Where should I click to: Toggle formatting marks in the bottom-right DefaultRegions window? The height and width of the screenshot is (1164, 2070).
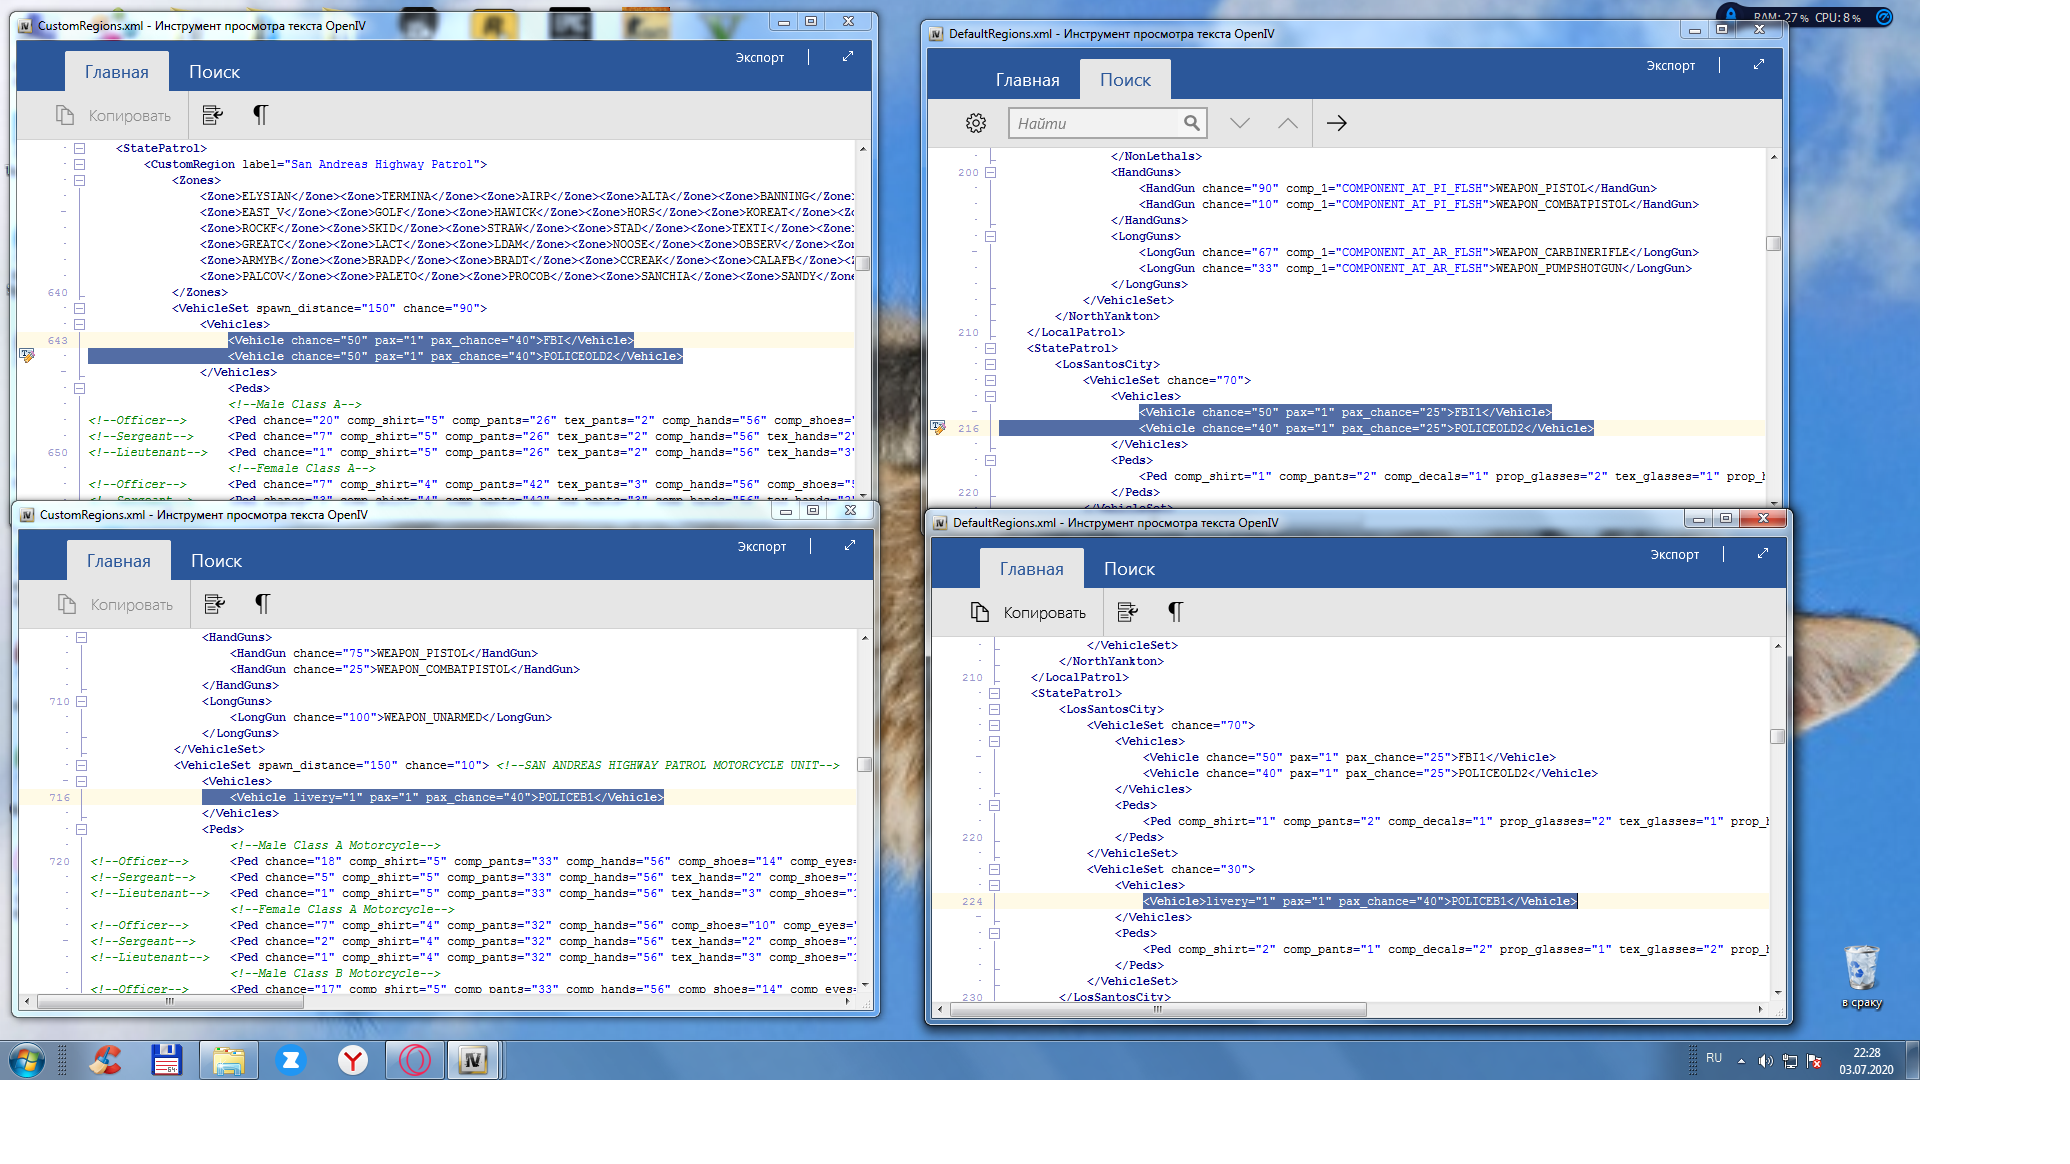[1175, 612]
